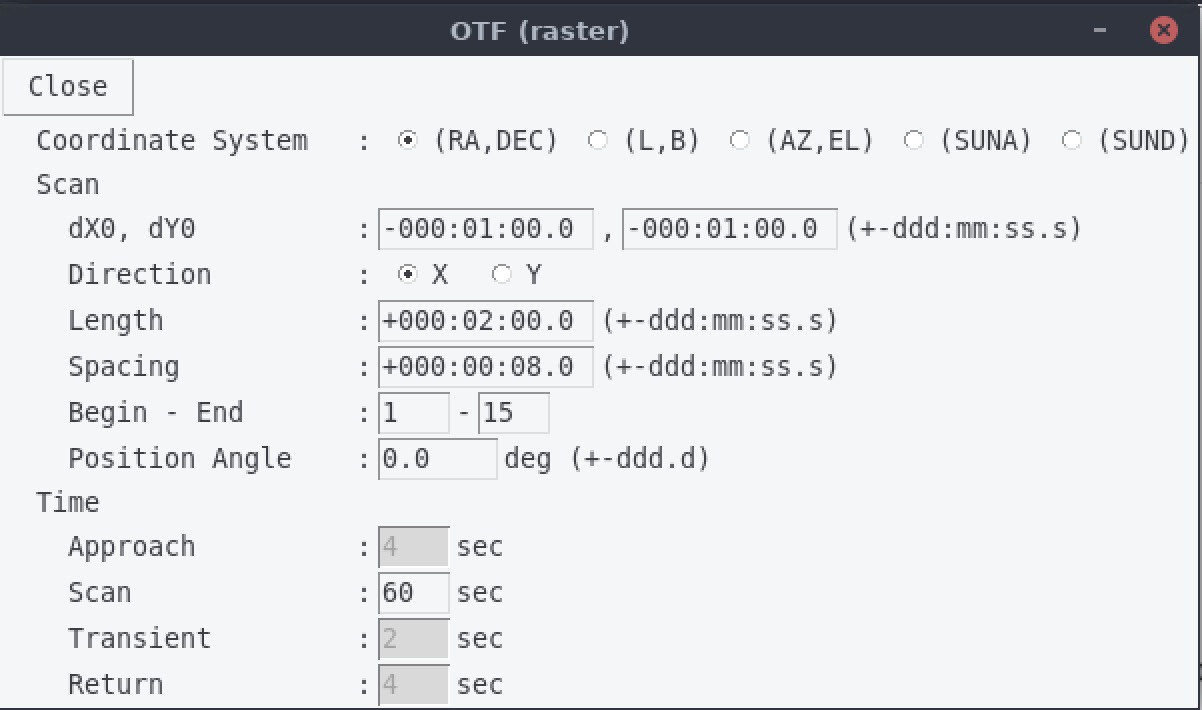Click the disabled Transient time field
This screenshot has height=710, width=1202.
click(414, 639)
